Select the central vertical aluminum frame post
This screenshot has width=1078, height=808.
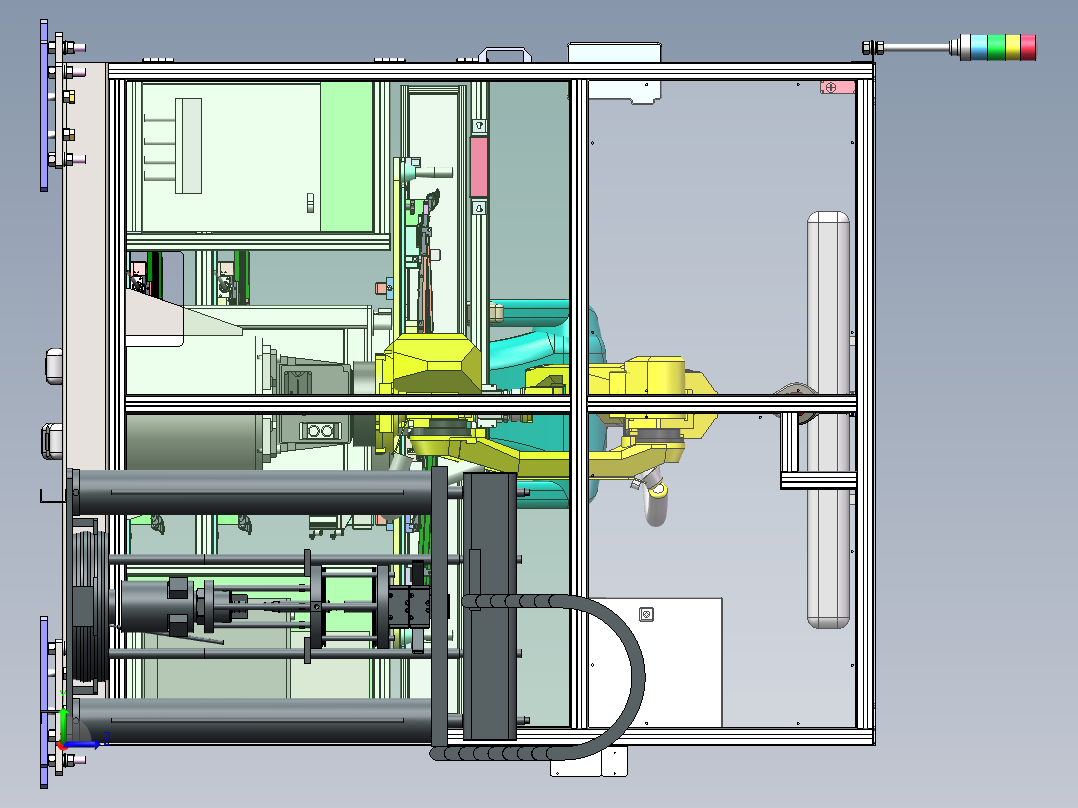coord(579,404)
